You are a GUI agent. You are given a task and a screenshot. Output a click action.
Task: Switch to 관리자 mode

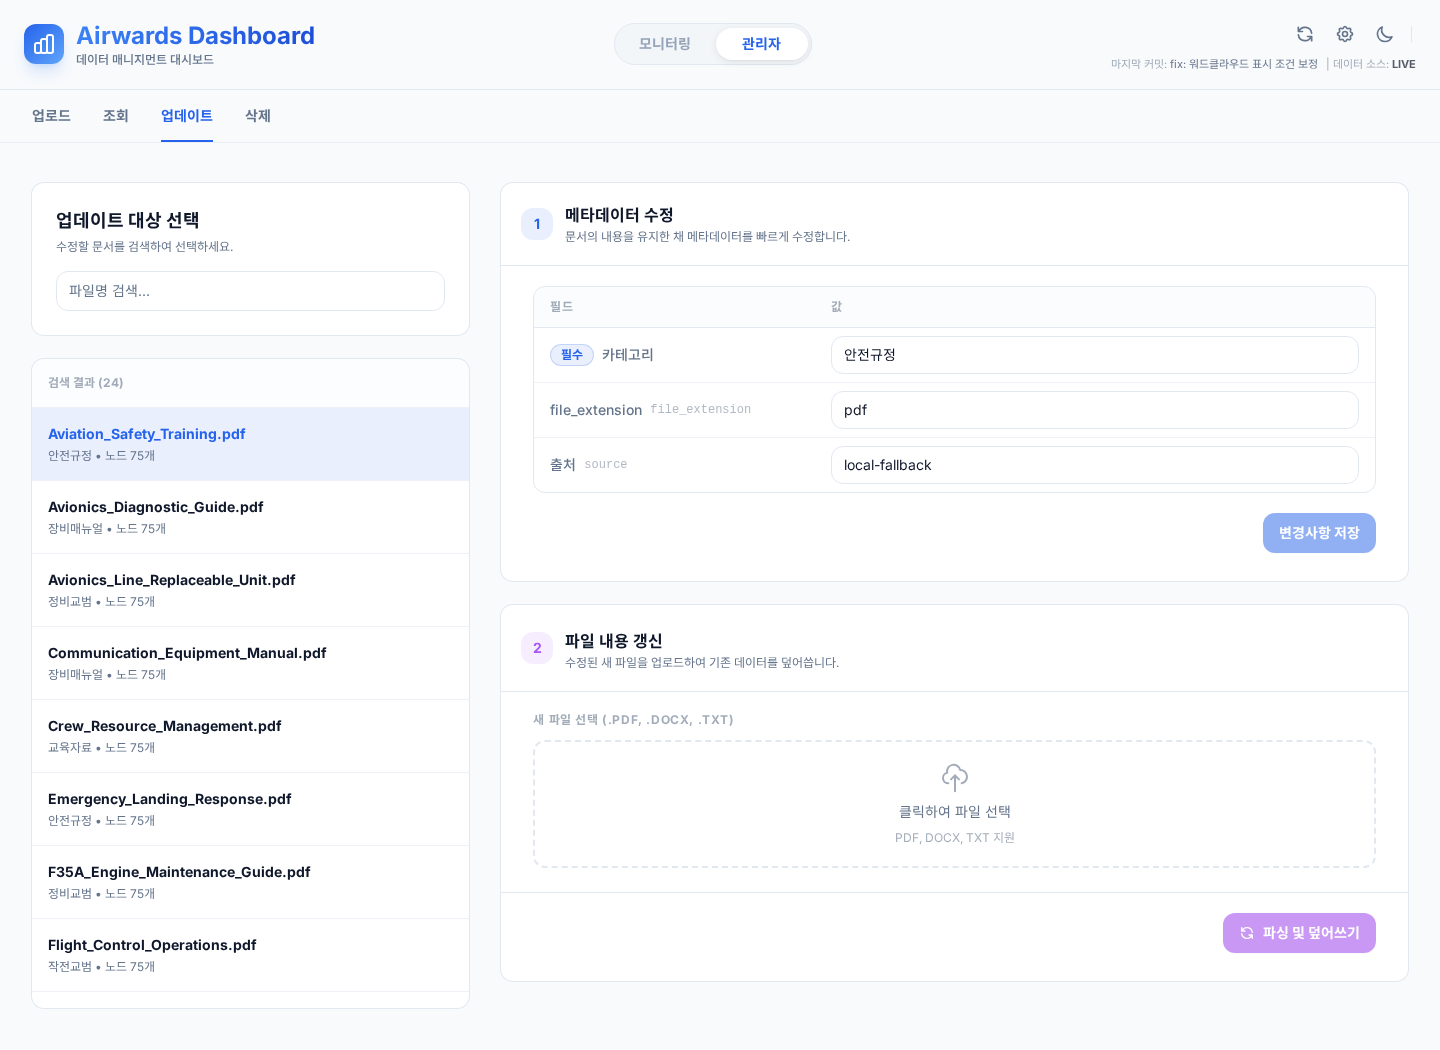(x=761, y=44)
